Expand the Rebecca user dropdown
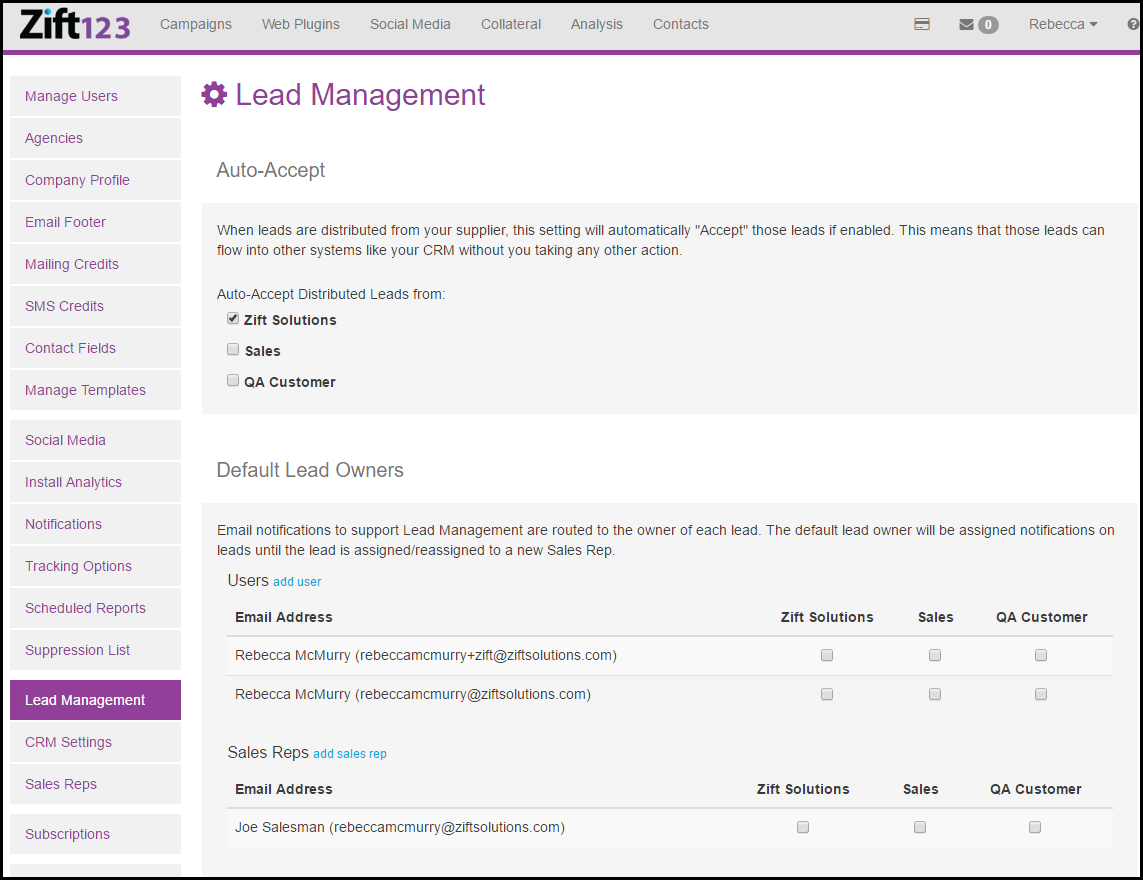This screenshot has height=880, width=1143. click(x=1062, y=24)
